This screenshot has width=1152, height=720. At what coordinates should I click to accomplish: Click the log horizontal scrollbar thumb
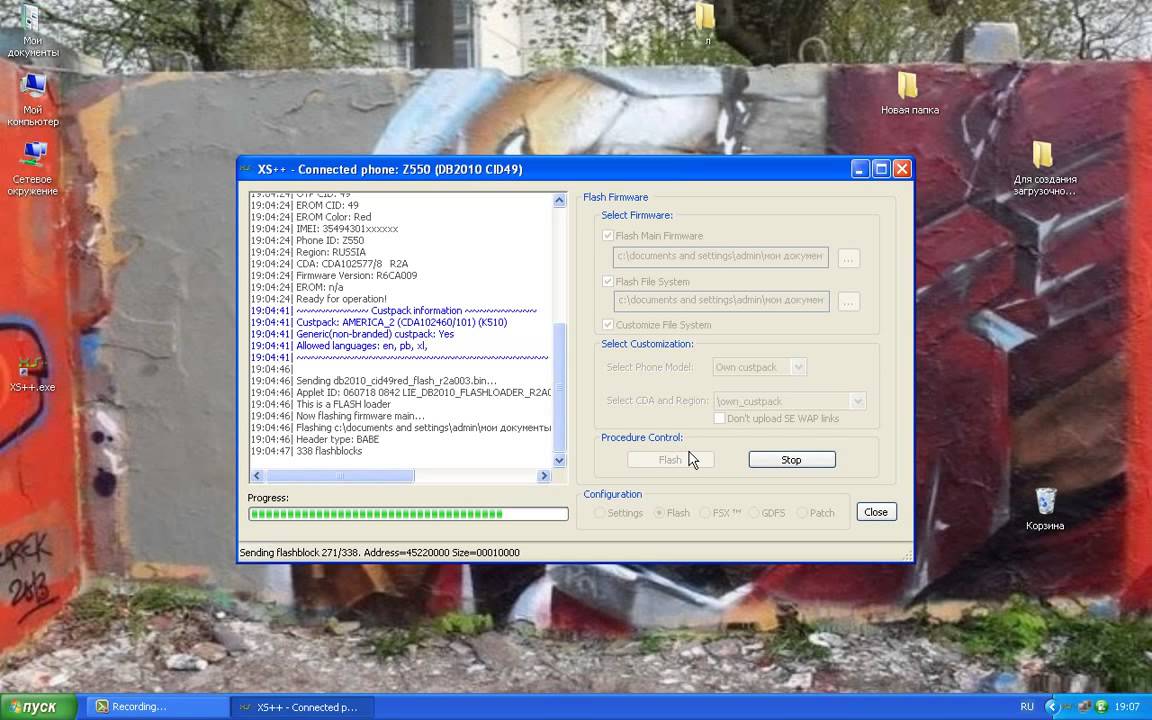(340, 476)
